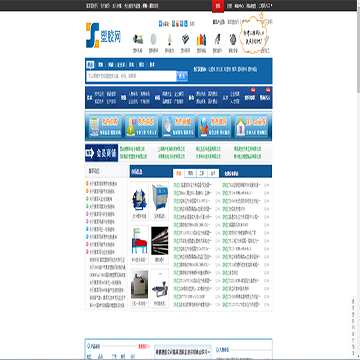
Task: Click the page's vertical scrollbar
Action: click(358, 180)
